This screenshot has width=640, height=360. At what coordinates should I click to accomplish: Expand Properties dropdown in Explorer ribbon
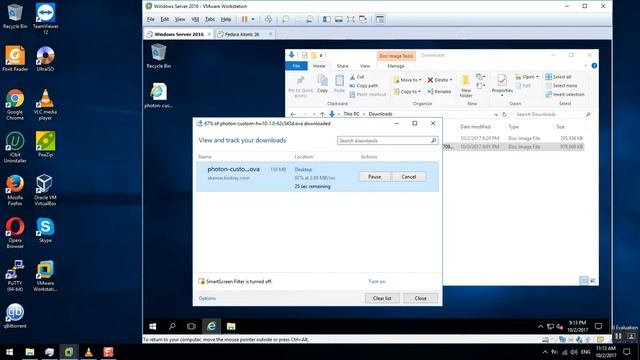pyautogui.click(x=502, y=96)
